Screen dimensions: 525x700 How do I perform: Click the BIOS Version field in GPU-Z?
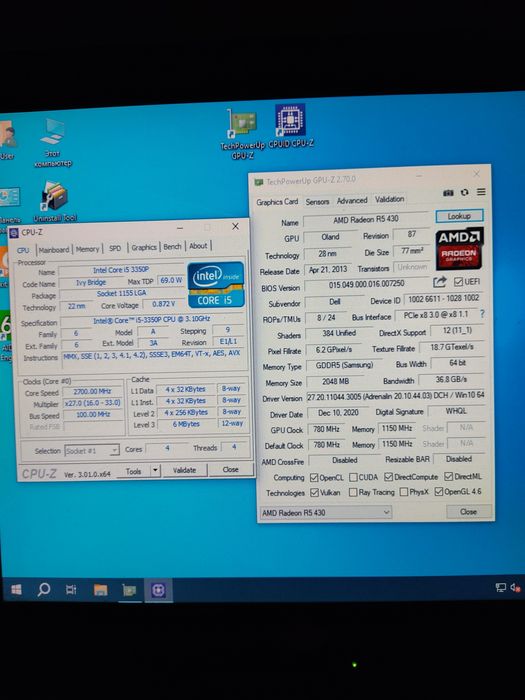(367, 284)
